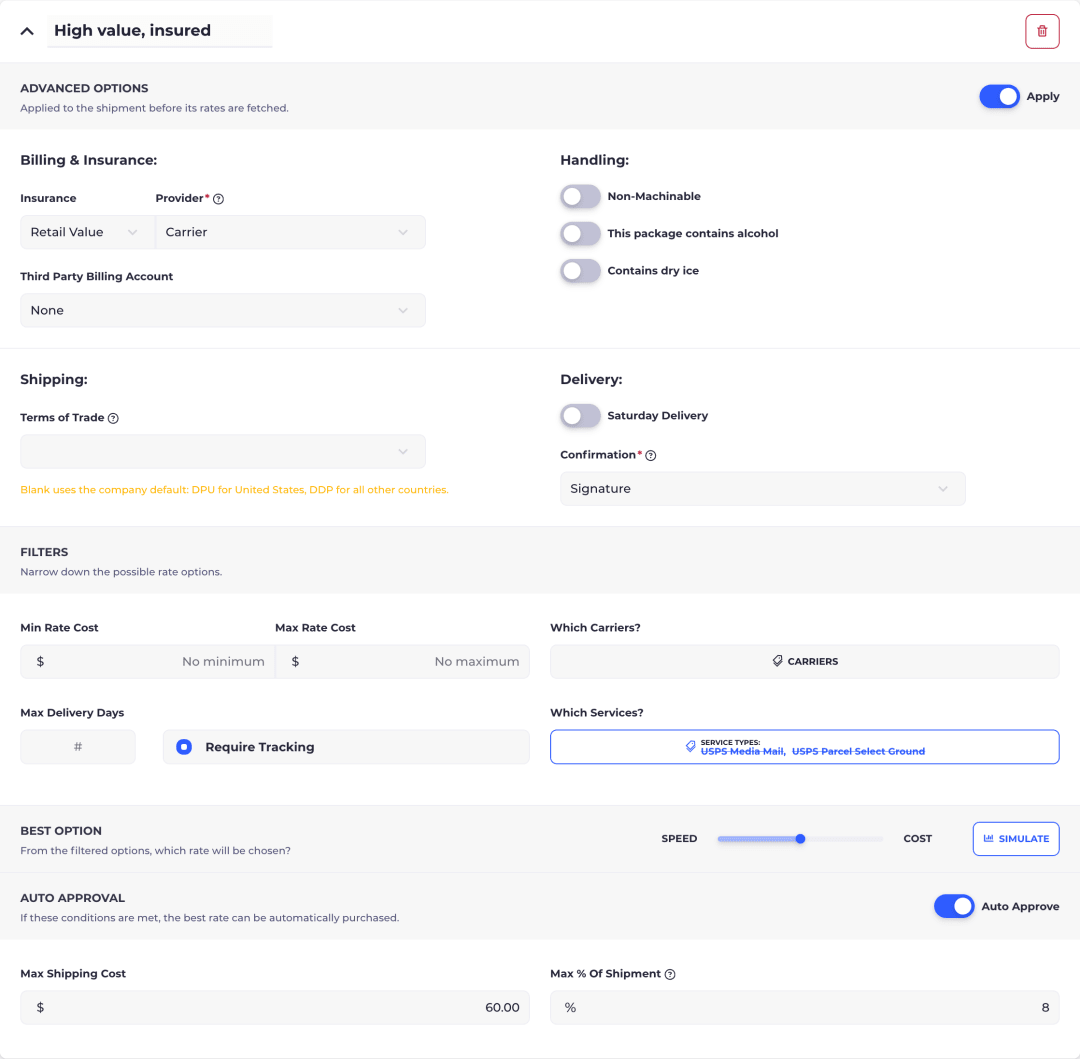Open the Terms of Trade help icon

(x=114, y=418)
